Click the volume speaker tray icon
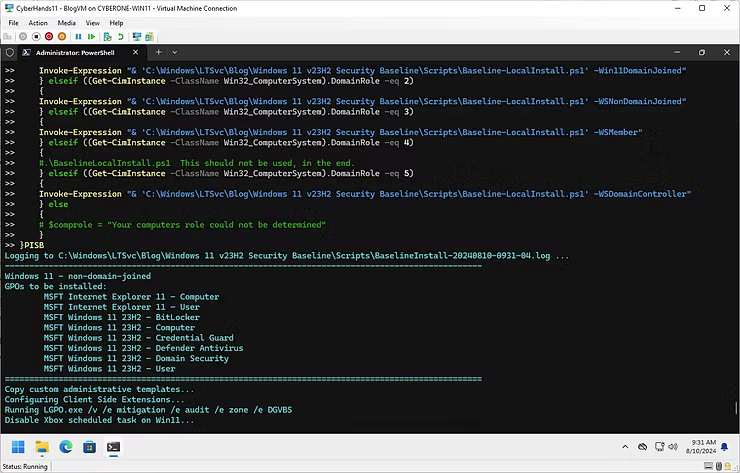Viewport: 740px width, 473px height. point(673,447)
